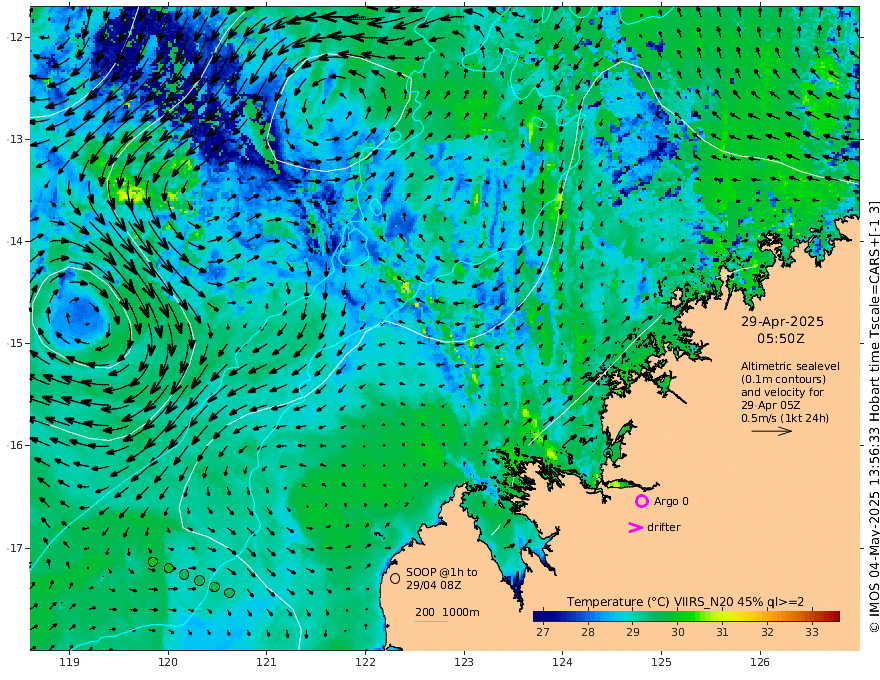
Task: Click the magenta drifter arrowhead symbol
Action: tap(635, 527)
